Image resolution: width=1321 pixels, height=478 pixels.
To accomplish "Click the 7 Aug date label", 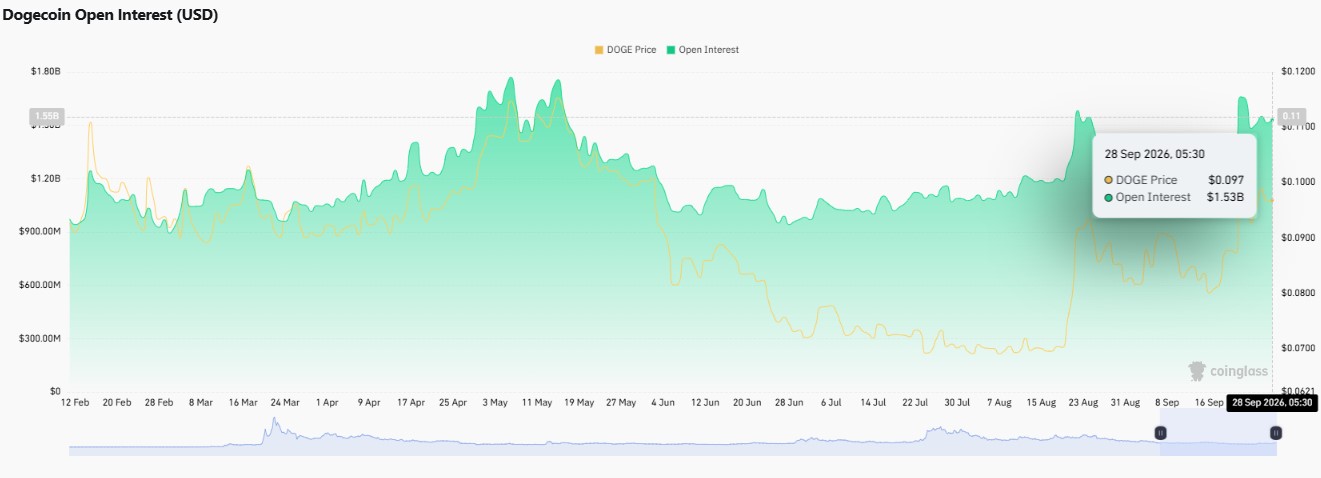I will coord(999,402).
